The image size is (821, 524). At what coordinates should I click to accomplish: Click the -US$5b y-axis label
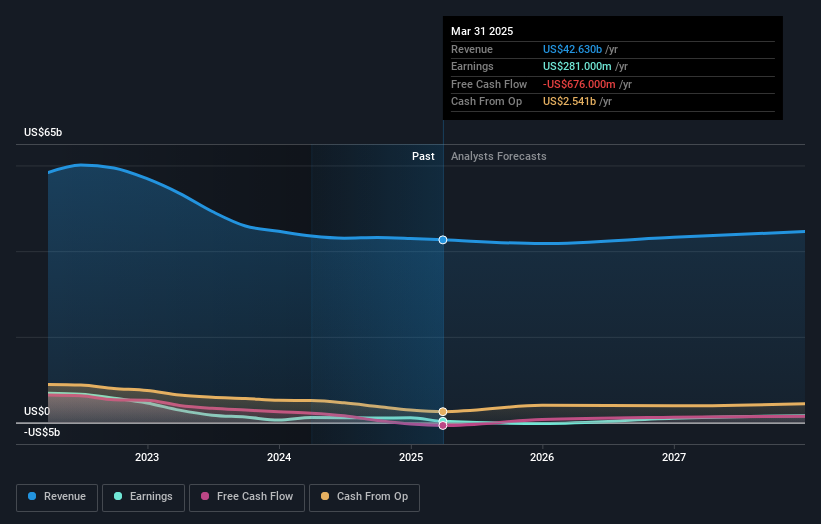42,432
